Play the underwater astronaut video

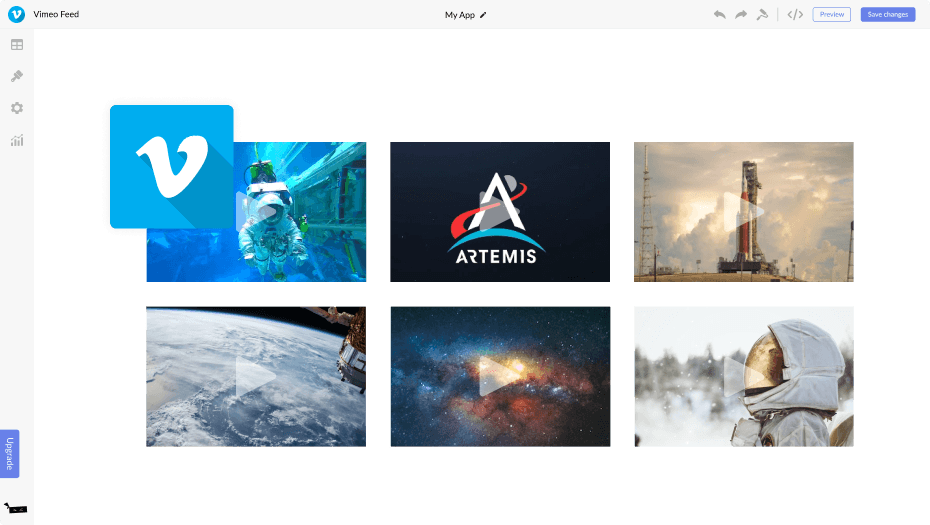click(256, 212)
